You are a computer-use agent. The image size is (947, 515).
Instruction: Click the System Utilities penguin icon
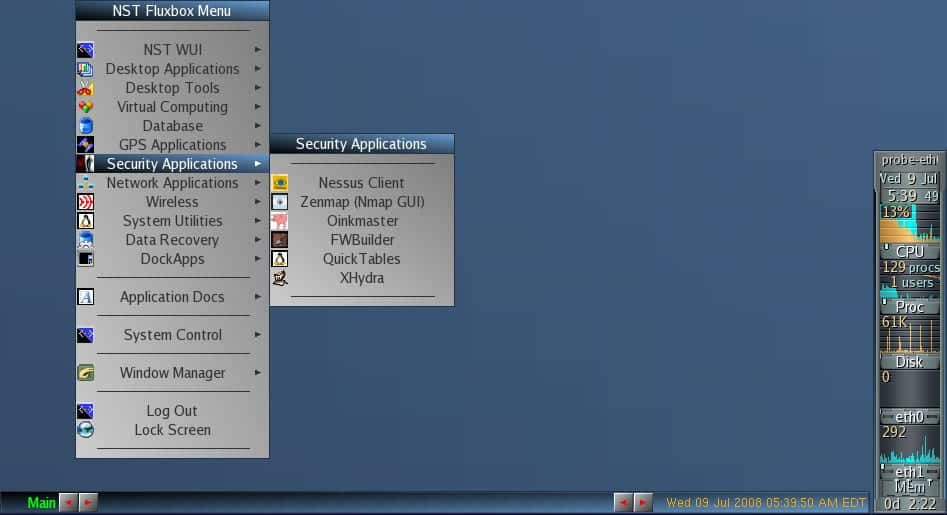pyautogui.click(x=85, y=221)
